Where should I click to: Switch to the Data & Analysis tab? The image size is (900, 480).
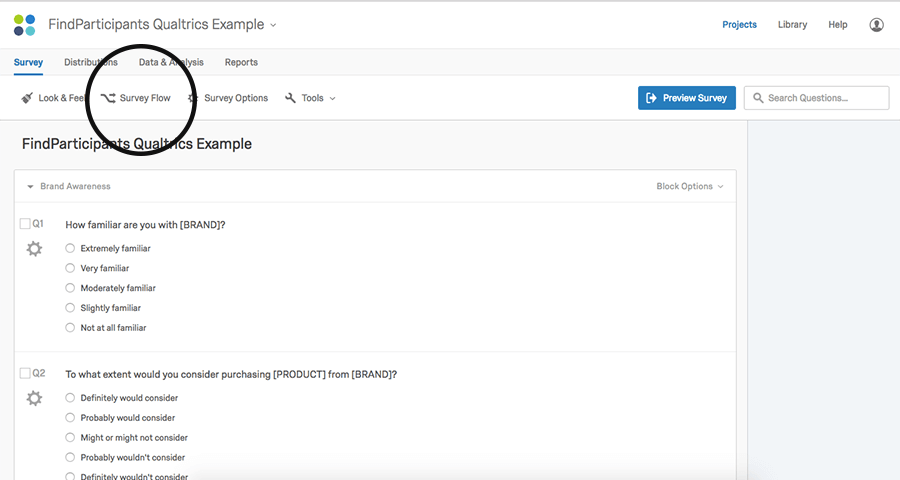pyautogui.click(x=171, y=62)
